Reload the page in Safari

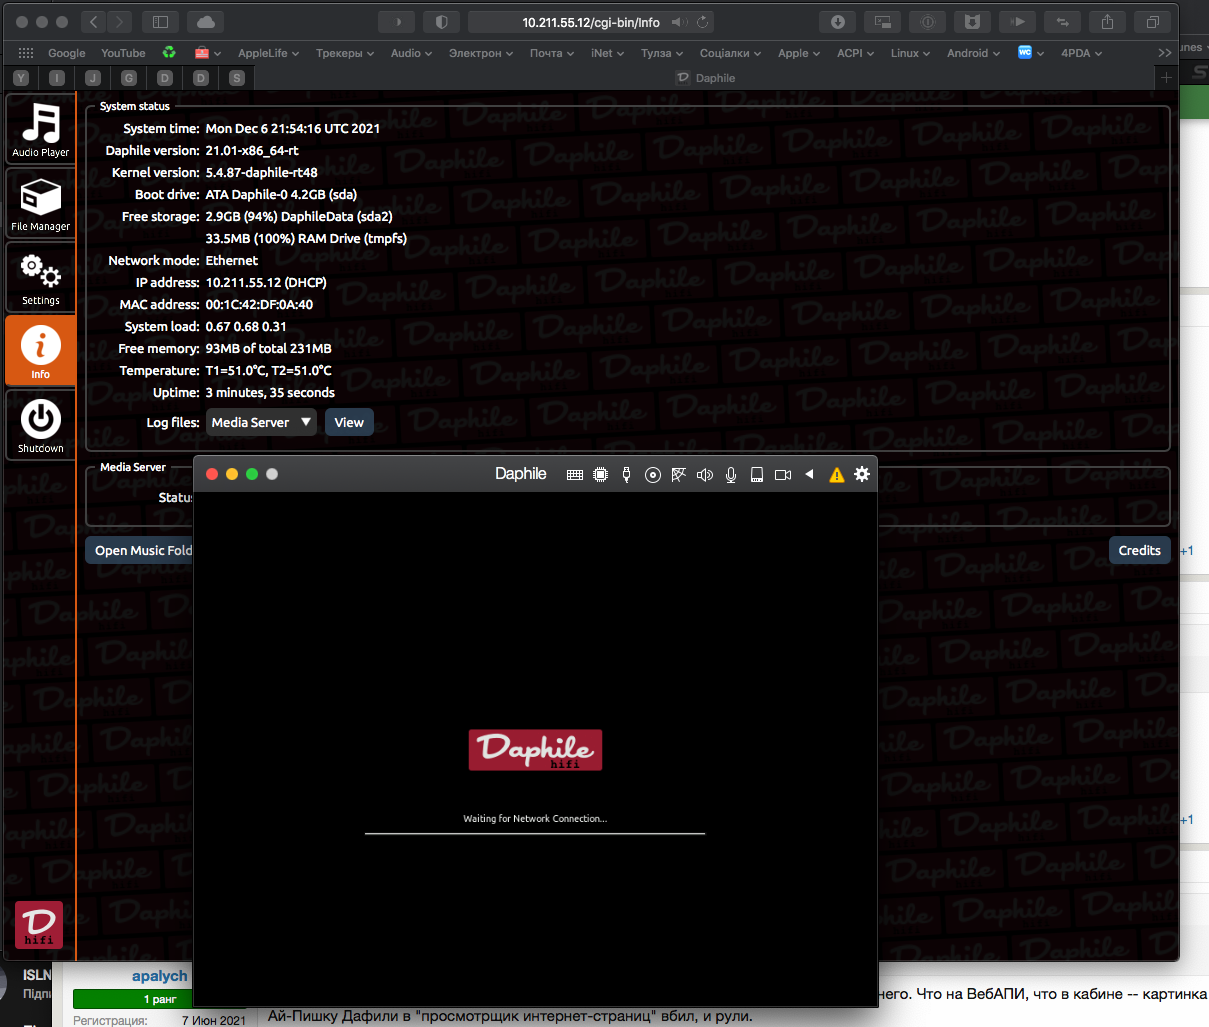click(703, 22)
